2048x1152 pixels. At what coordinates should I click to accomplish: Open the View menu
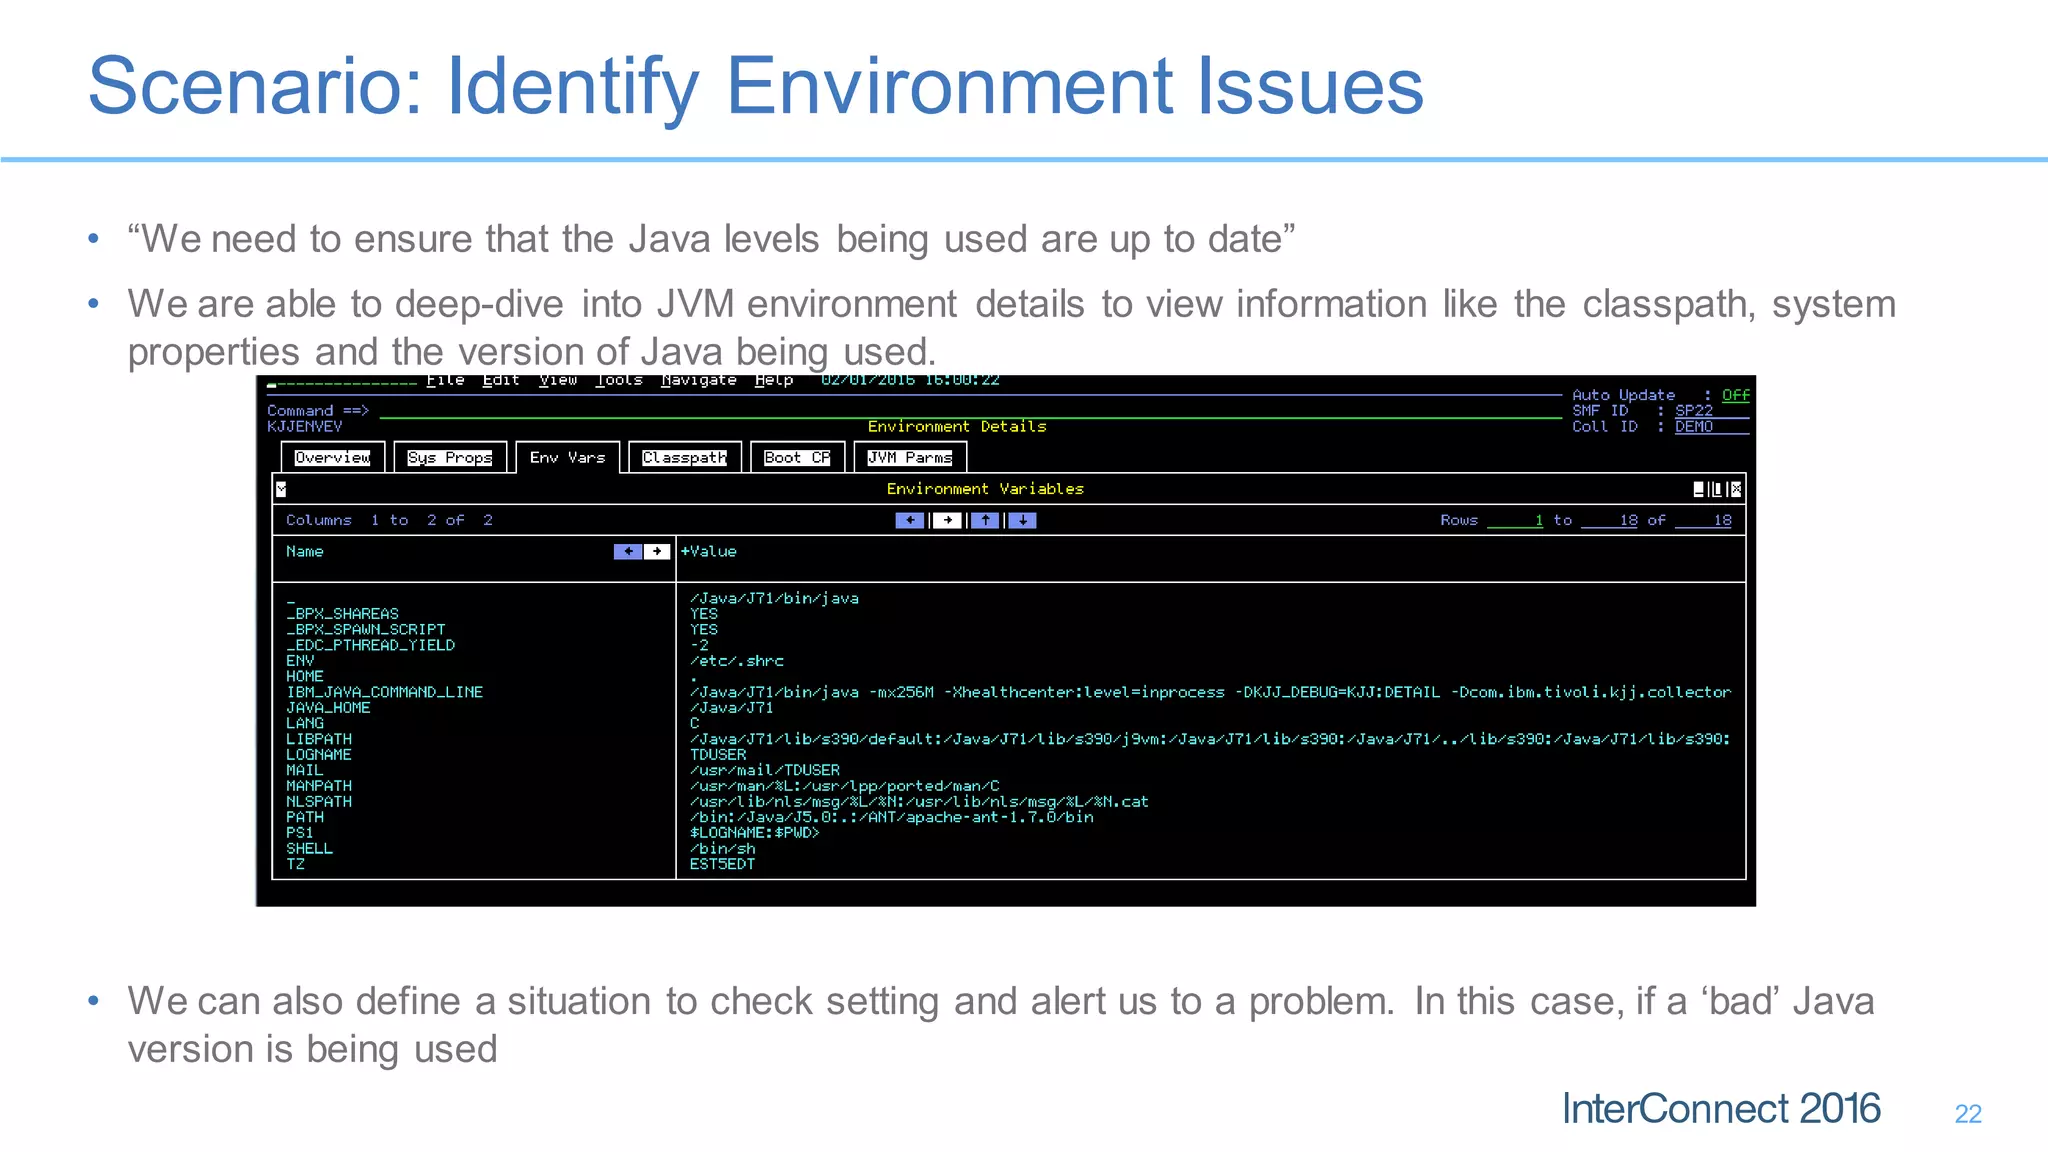[558, 380]
